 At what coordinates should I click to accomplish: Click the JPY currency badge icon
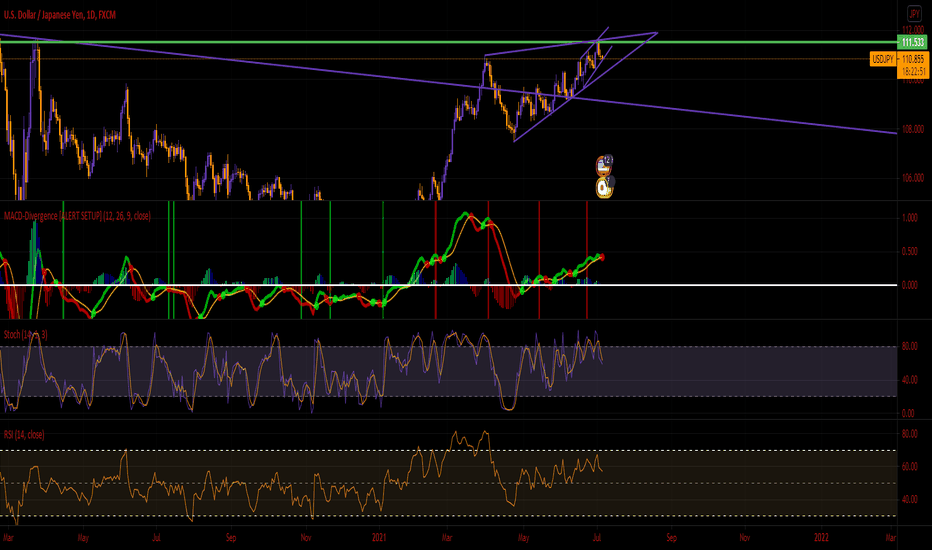(x=914, y=14)
